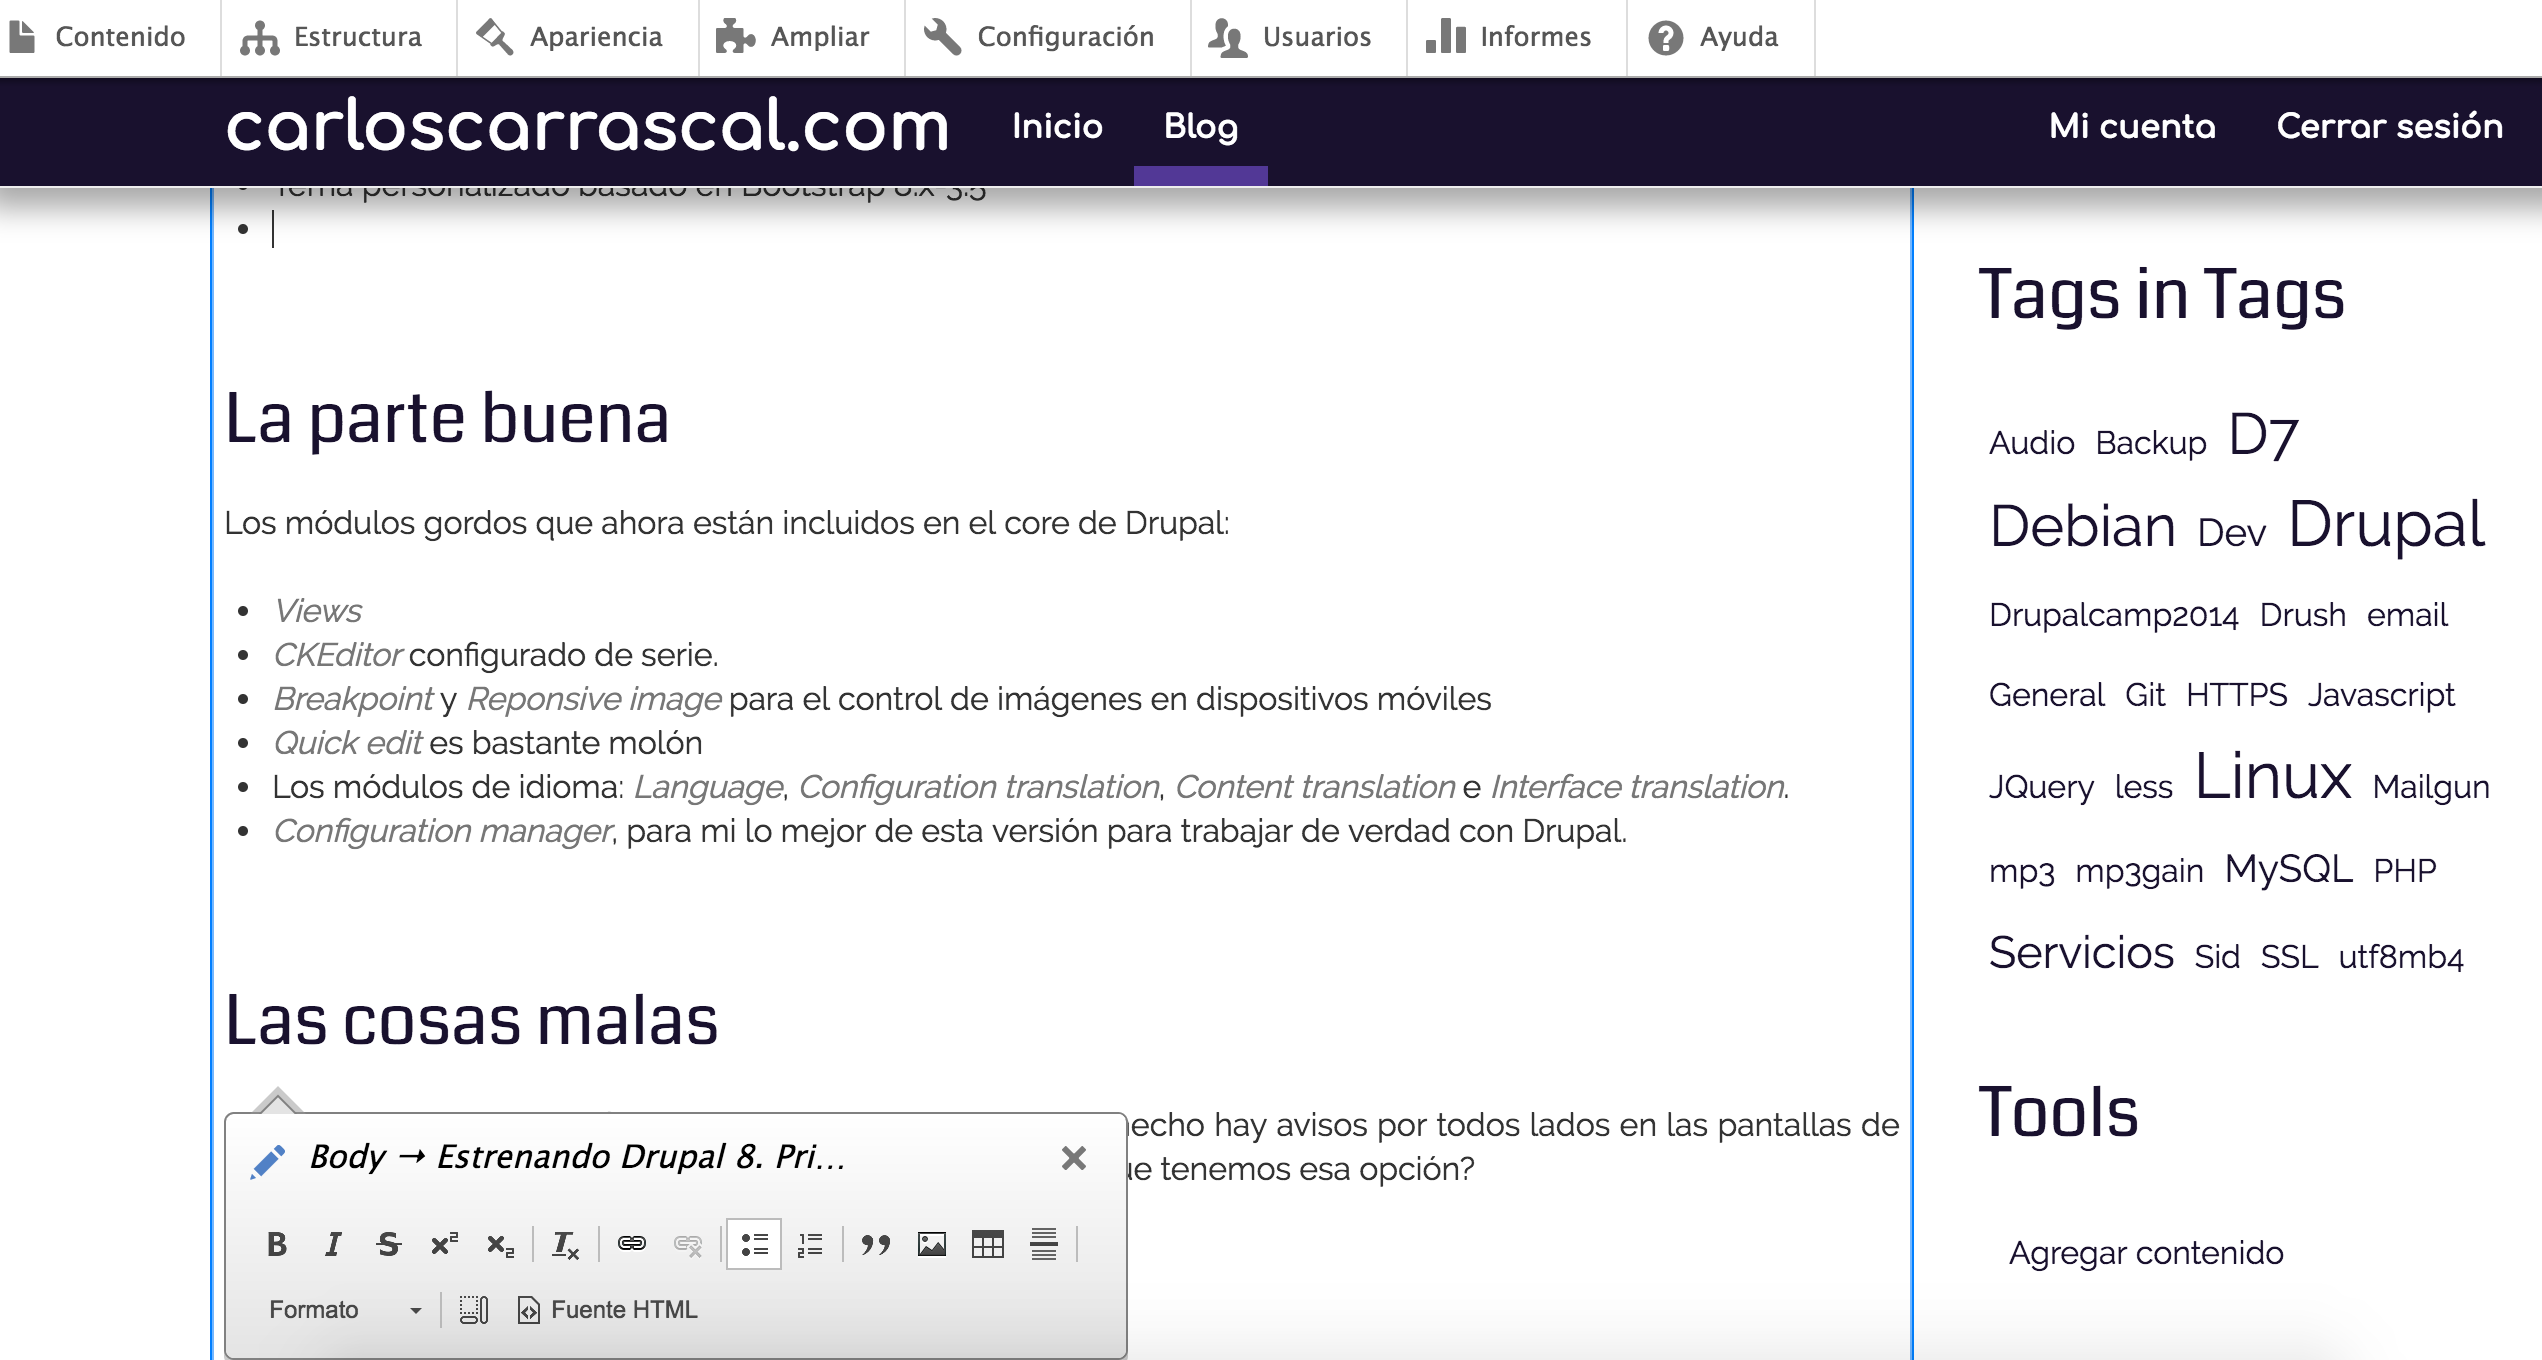Select the General tag

[x=2046, y=695]
